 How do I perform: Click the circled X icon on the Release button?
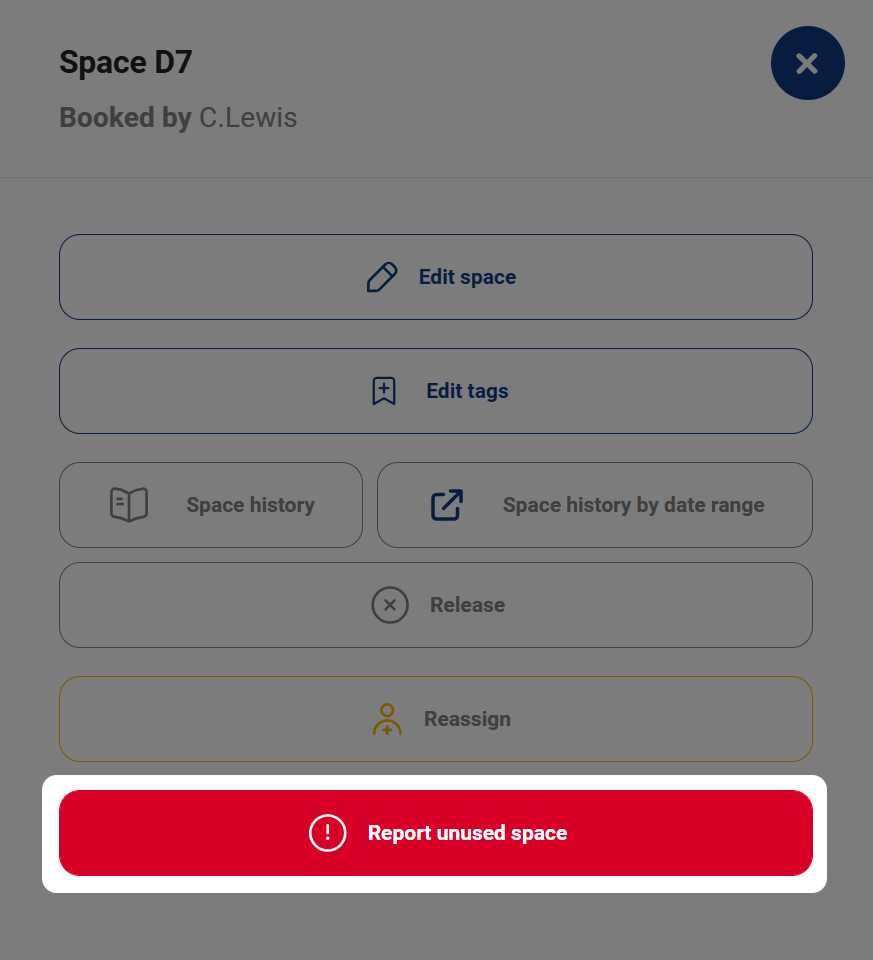tap(390, 605)
